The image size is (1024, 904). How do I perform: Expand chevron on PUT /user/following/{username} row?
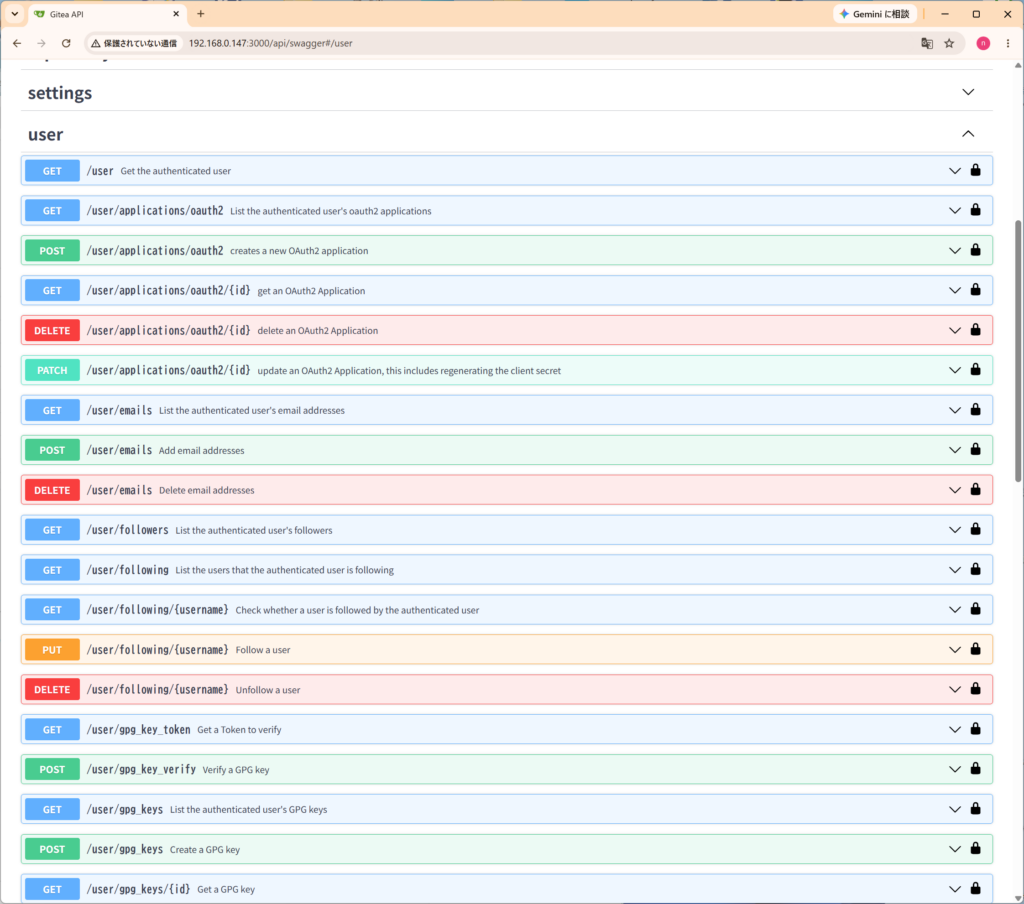[x=955, y=650]
